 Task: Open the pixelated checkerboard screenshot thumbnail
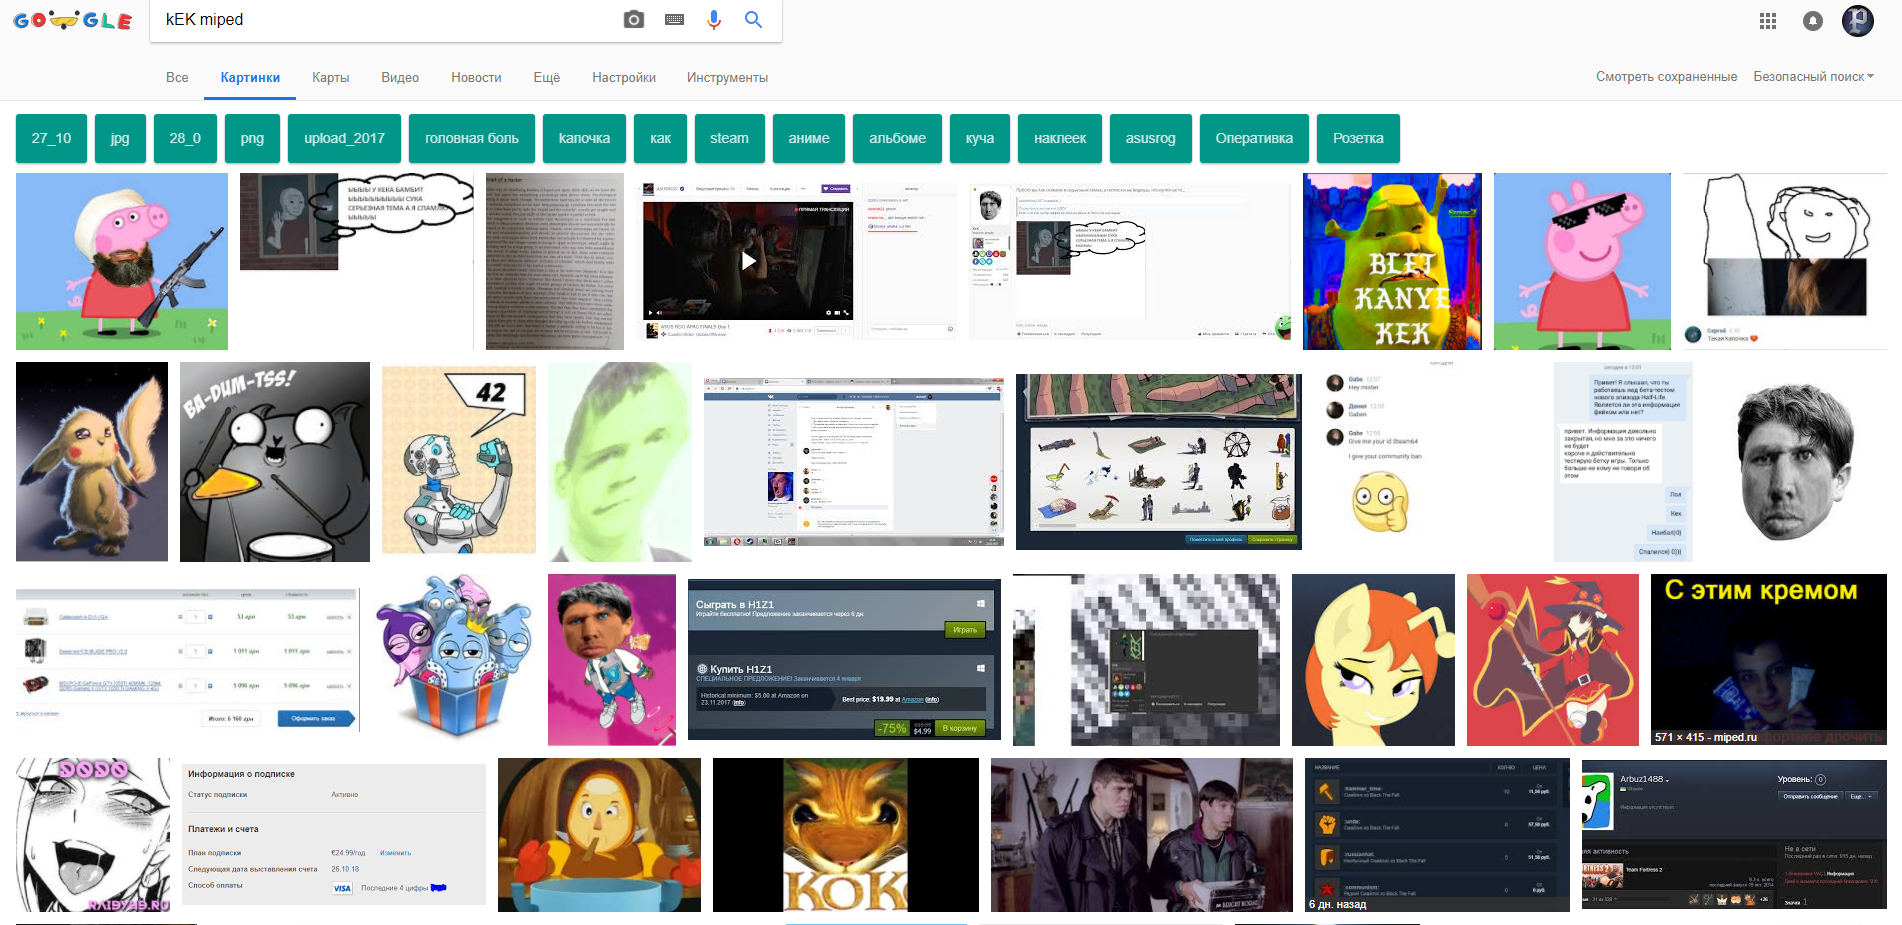point(1146,660)
